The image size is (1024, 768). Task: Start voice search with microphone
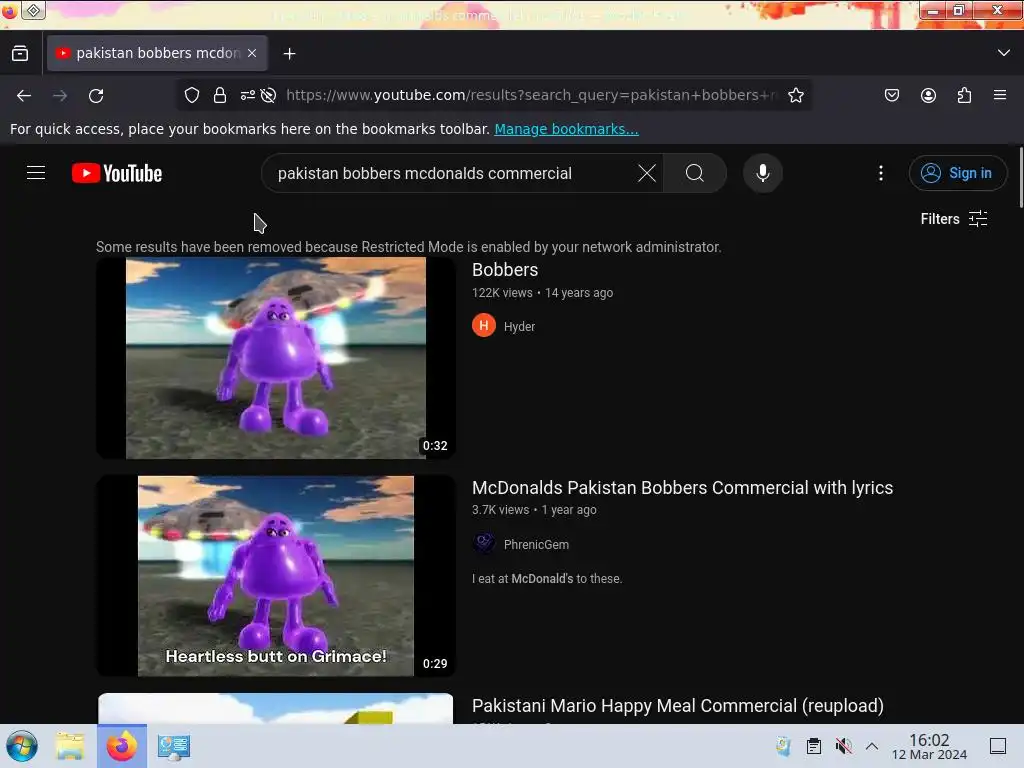pyautogui.click(x=763, y=173)
